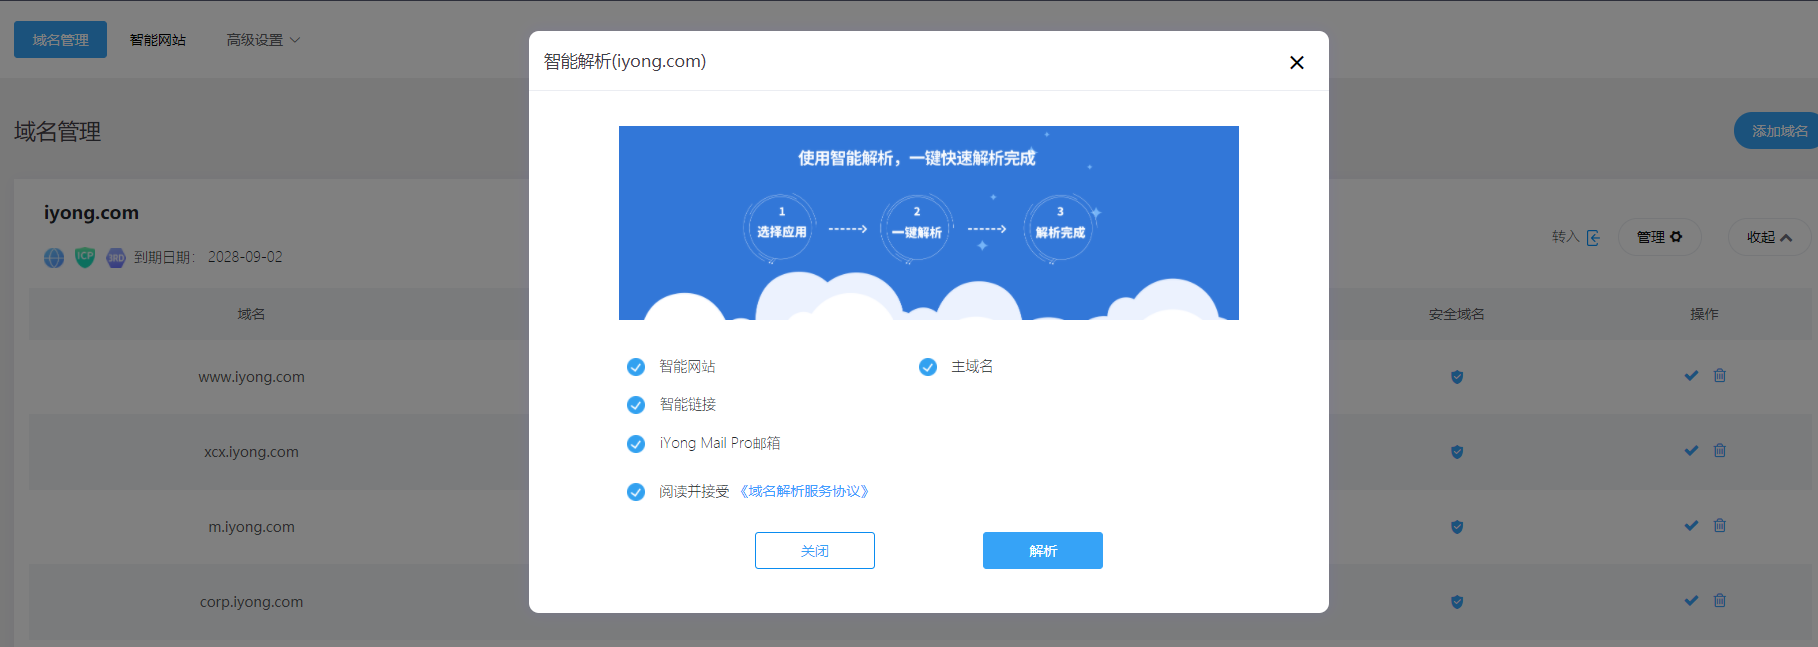Click the security shield for m.iyong.com
The width and height of the screenshot is (1818, 647).
coord(1457,527)
